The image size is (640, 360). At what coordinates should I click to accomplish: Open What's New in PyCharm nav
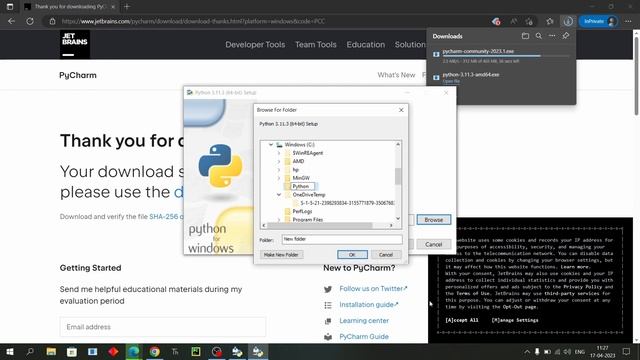(x=396, y=75)
